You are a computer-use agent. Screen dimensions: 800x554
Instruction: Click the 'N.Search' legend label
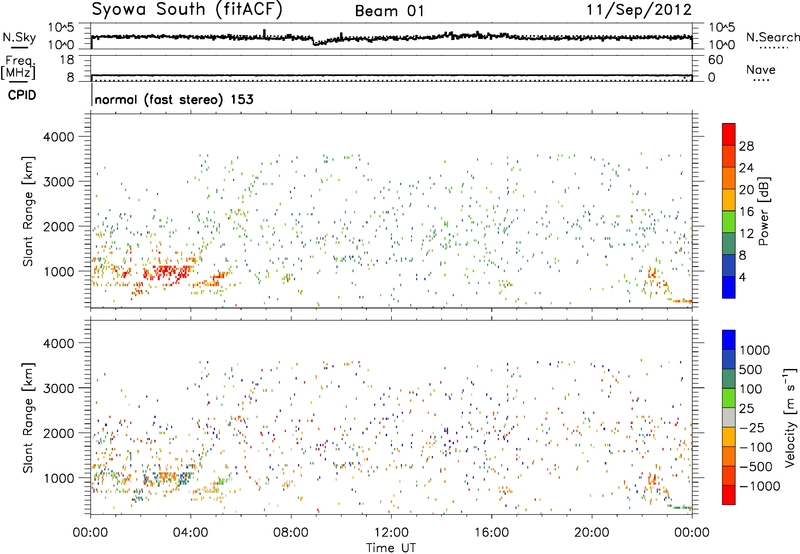[x=772, y=37]
